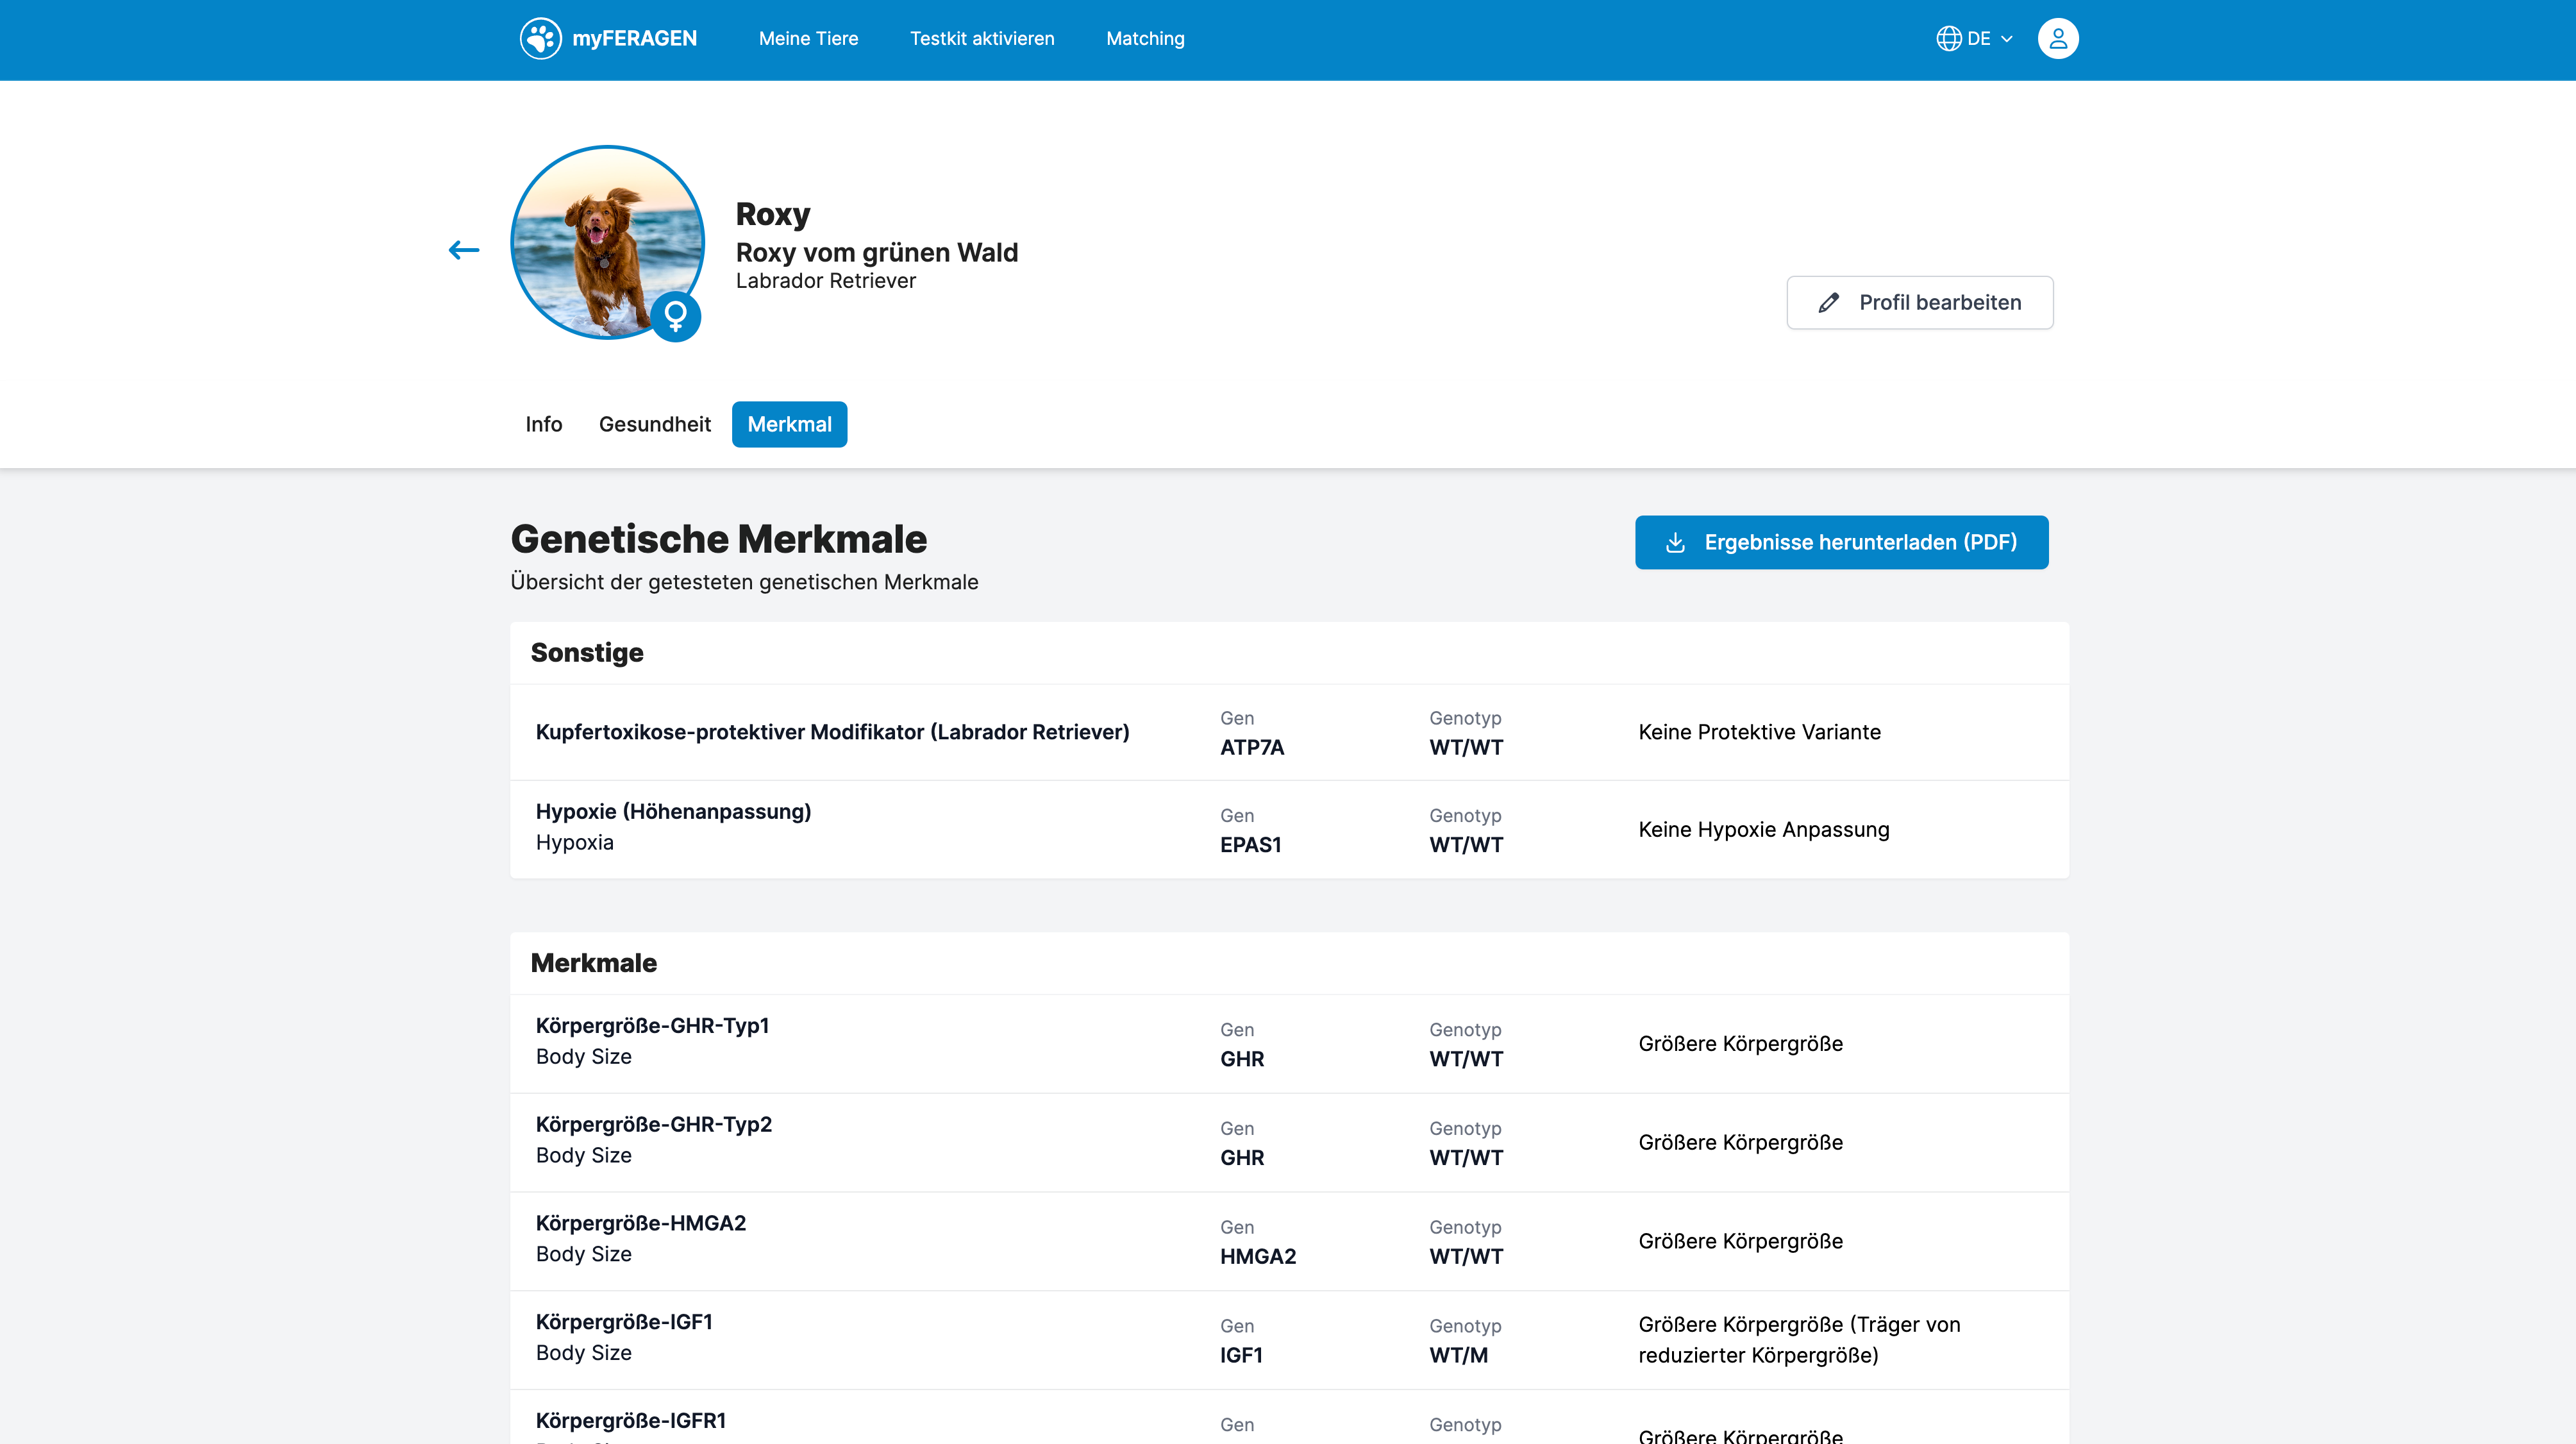Click the pencil icon on Profil bearbeiten
This screenshot has height=1444, width=2576.
1828,302
